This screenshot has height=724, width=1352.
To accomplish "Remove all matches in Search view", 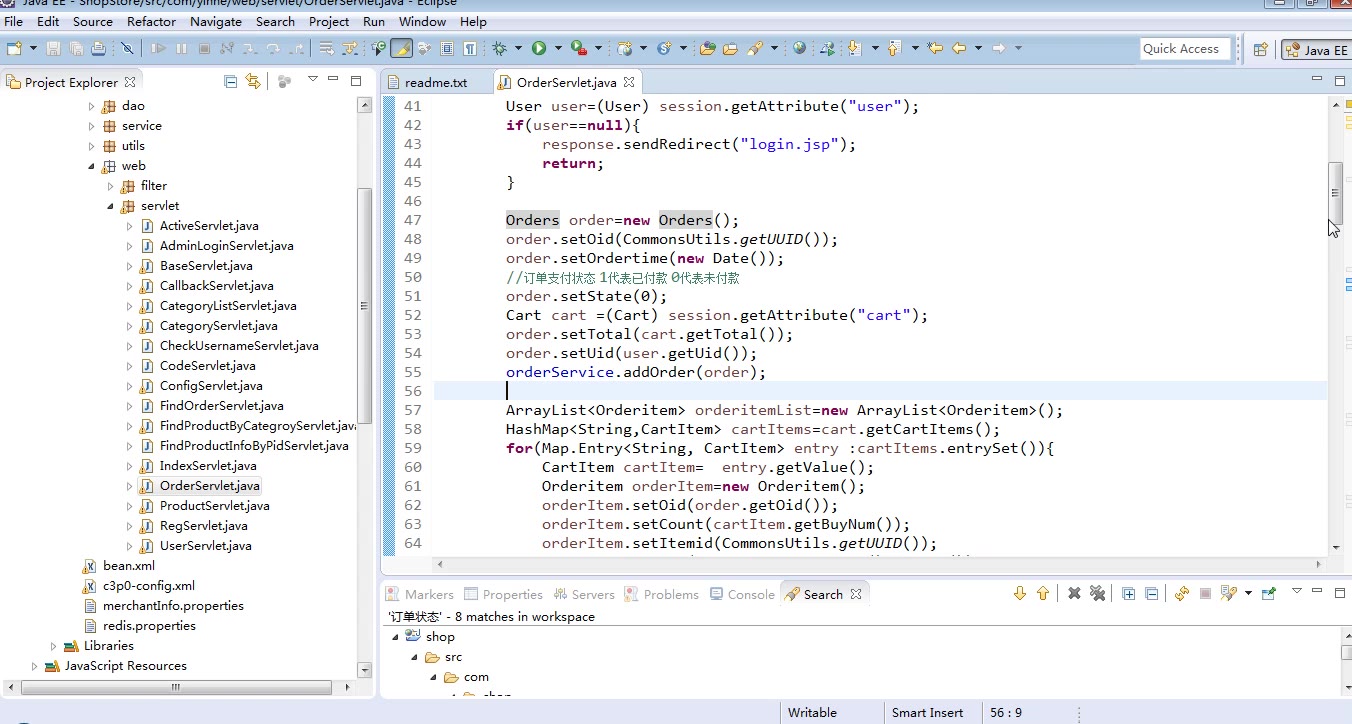I will [1097, 594].
